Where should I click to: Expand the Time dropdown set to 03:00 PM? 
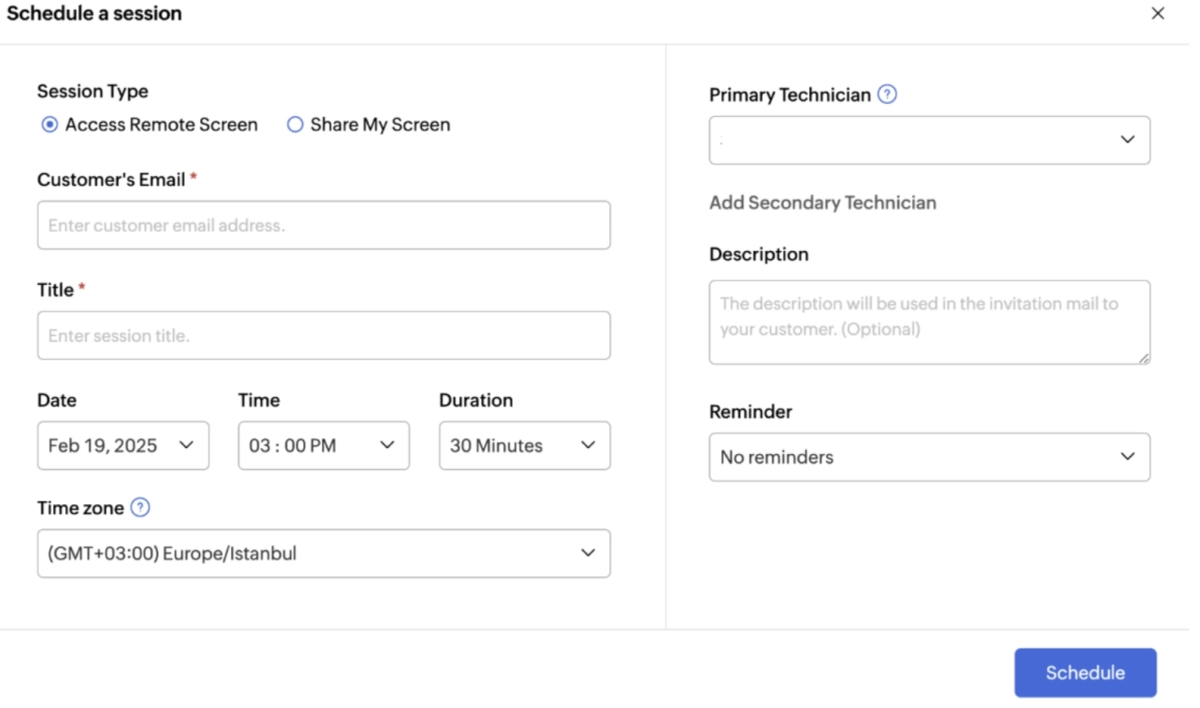point(322,445)
